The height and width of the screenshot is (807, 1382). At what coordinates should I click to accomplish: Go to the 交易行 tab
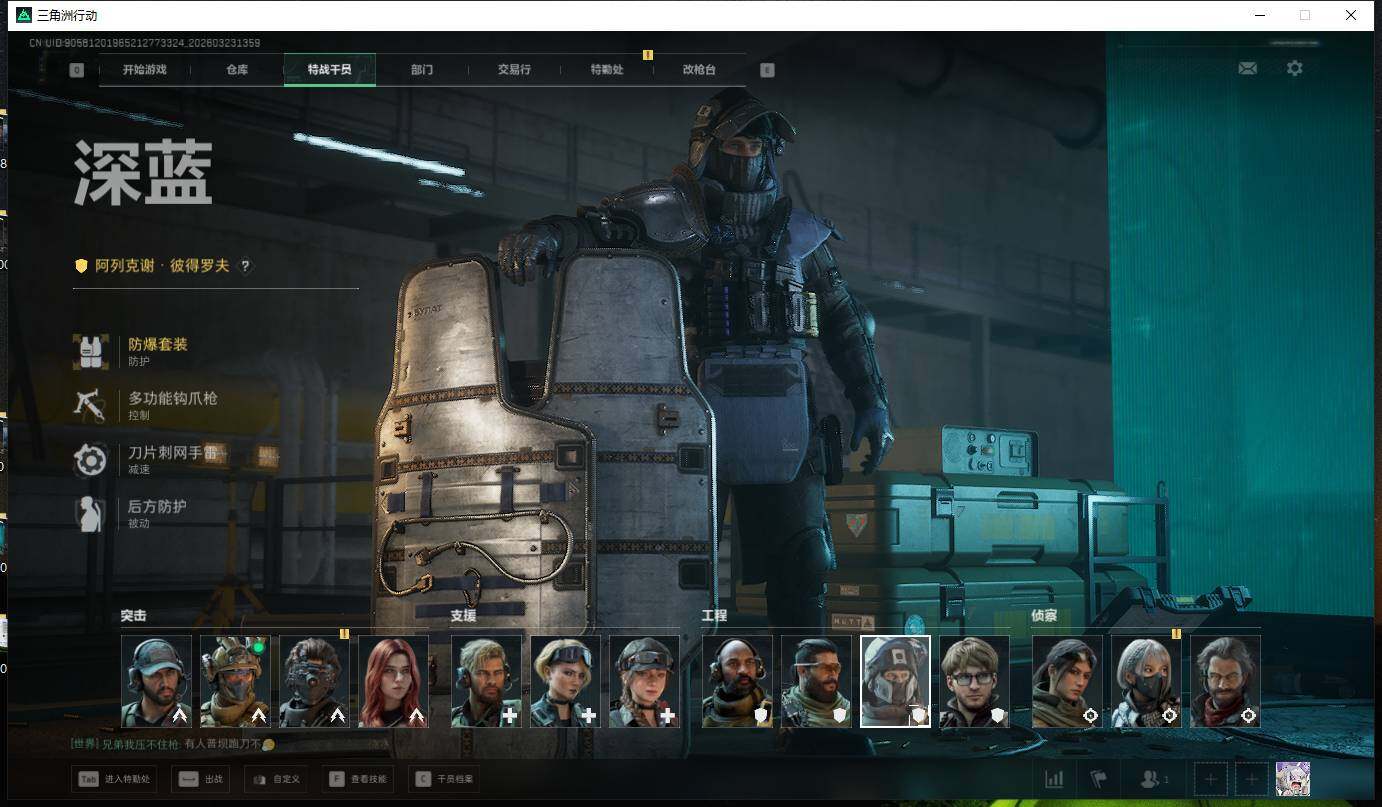(514, 70)
